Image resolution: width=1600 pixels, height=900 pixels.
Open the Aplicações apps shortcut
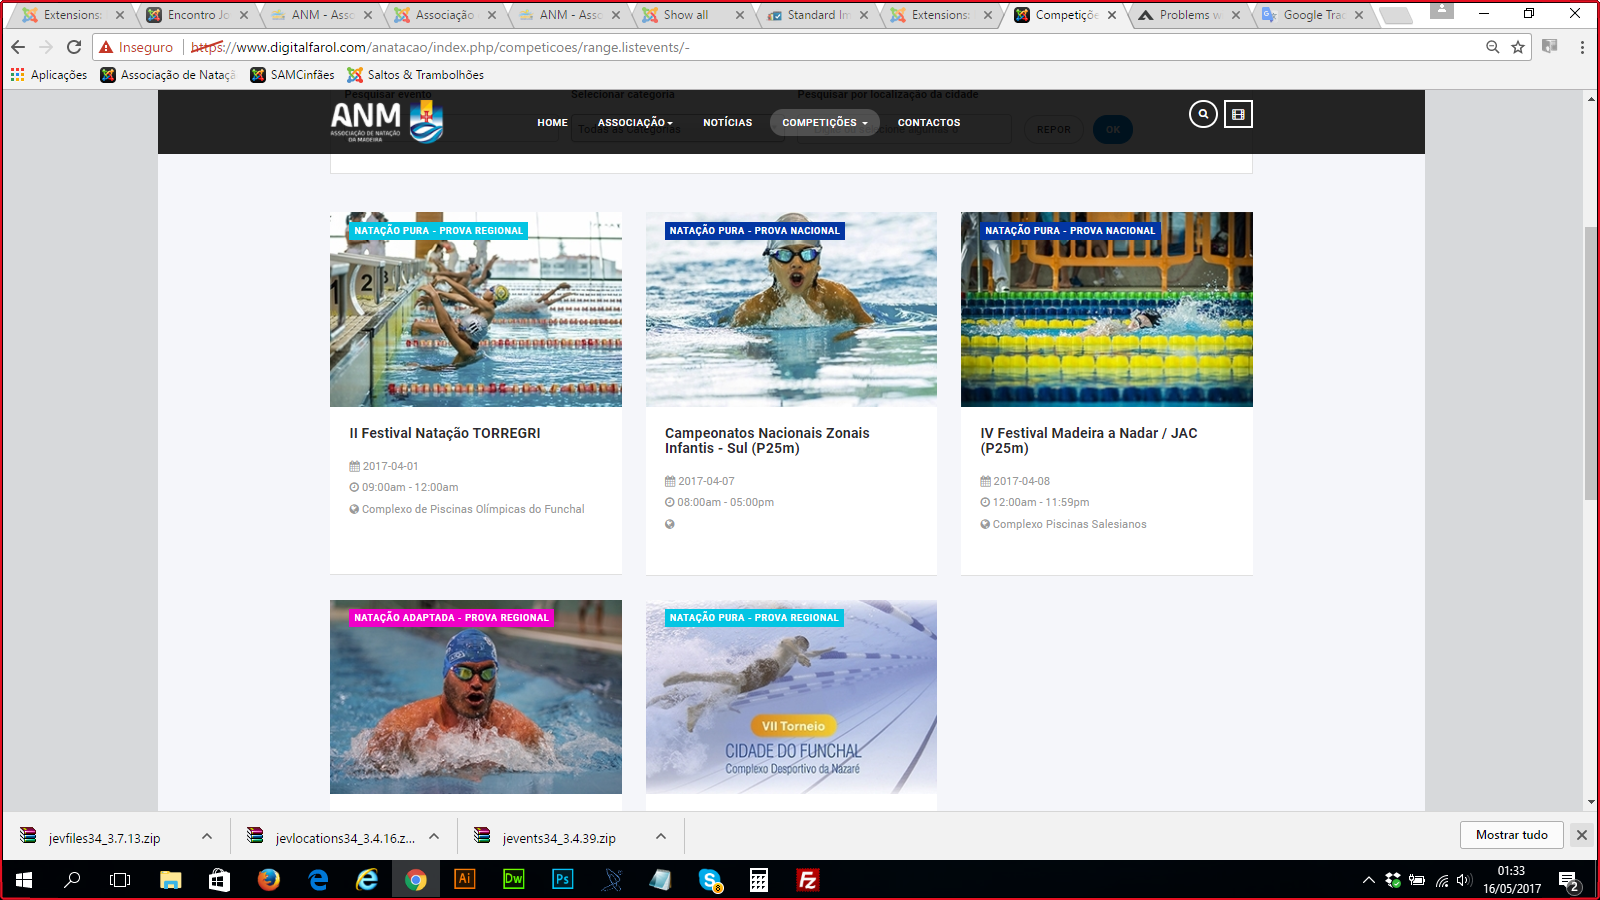[49, 75]
